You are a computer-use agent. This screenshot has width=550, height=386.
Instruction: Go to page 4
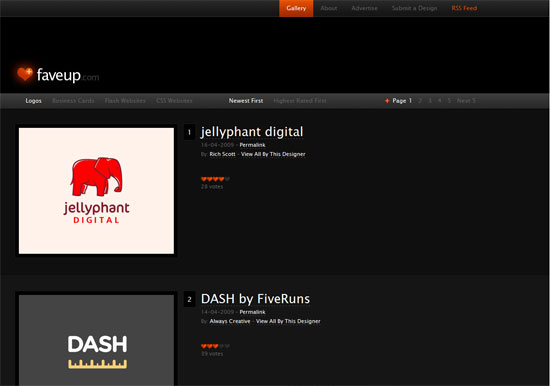[439, 101]
